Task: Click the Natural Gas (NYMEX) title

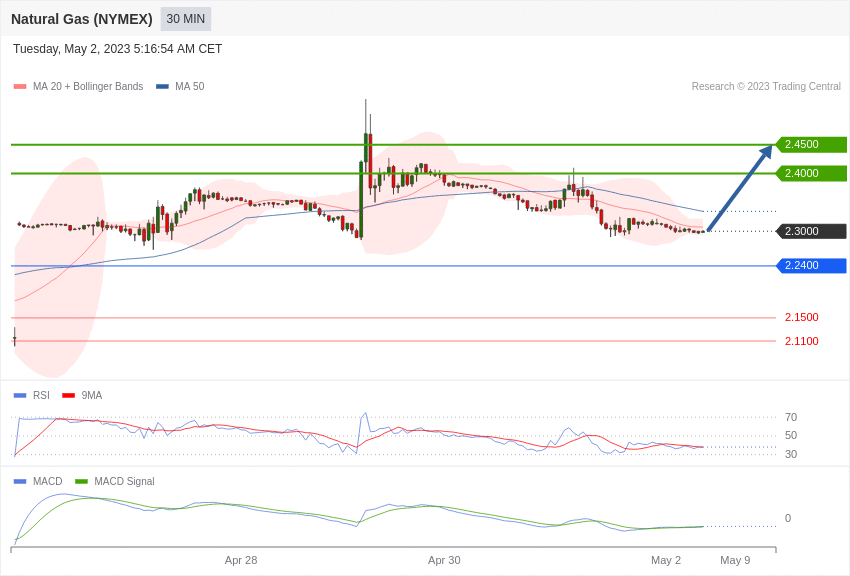Action: point(82,19)
